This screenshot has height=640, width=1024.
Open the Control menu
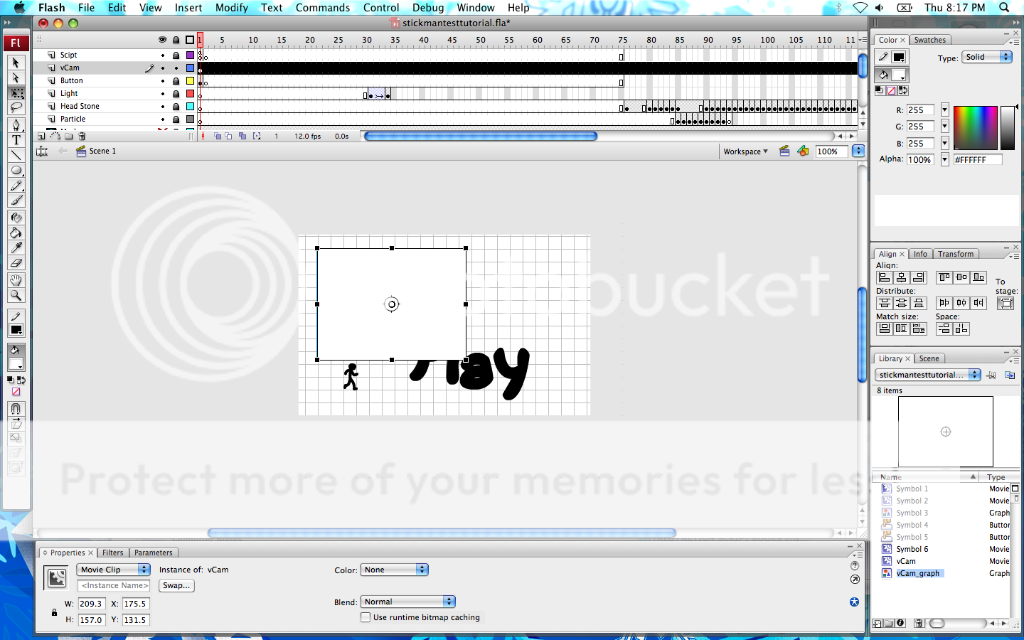click(381, 7)
